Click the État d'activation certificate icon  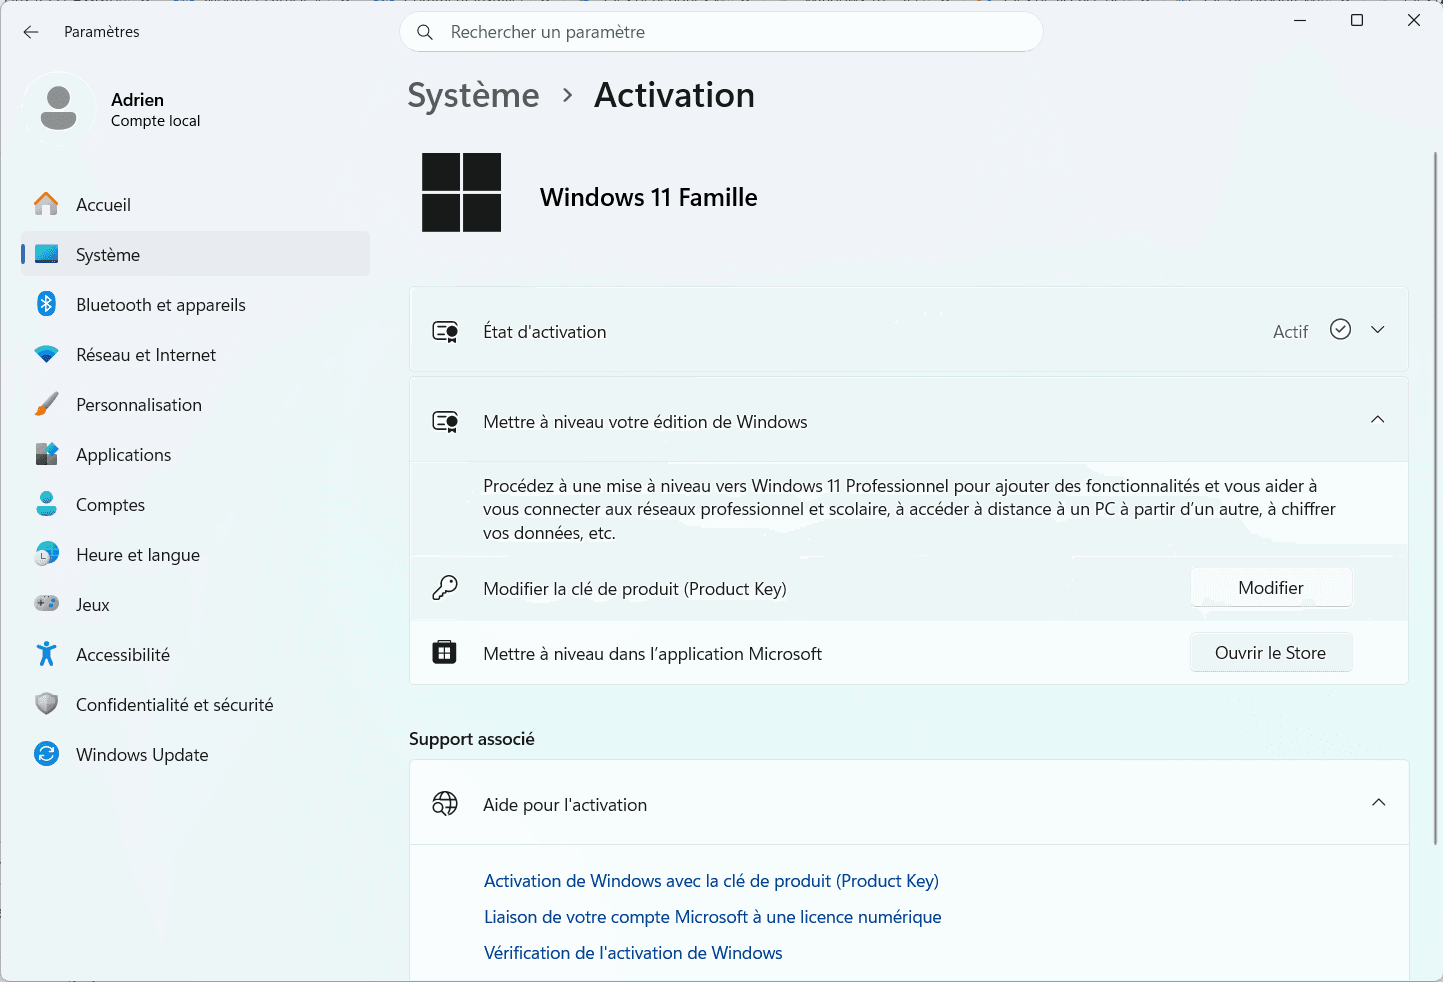coord(445,331)
